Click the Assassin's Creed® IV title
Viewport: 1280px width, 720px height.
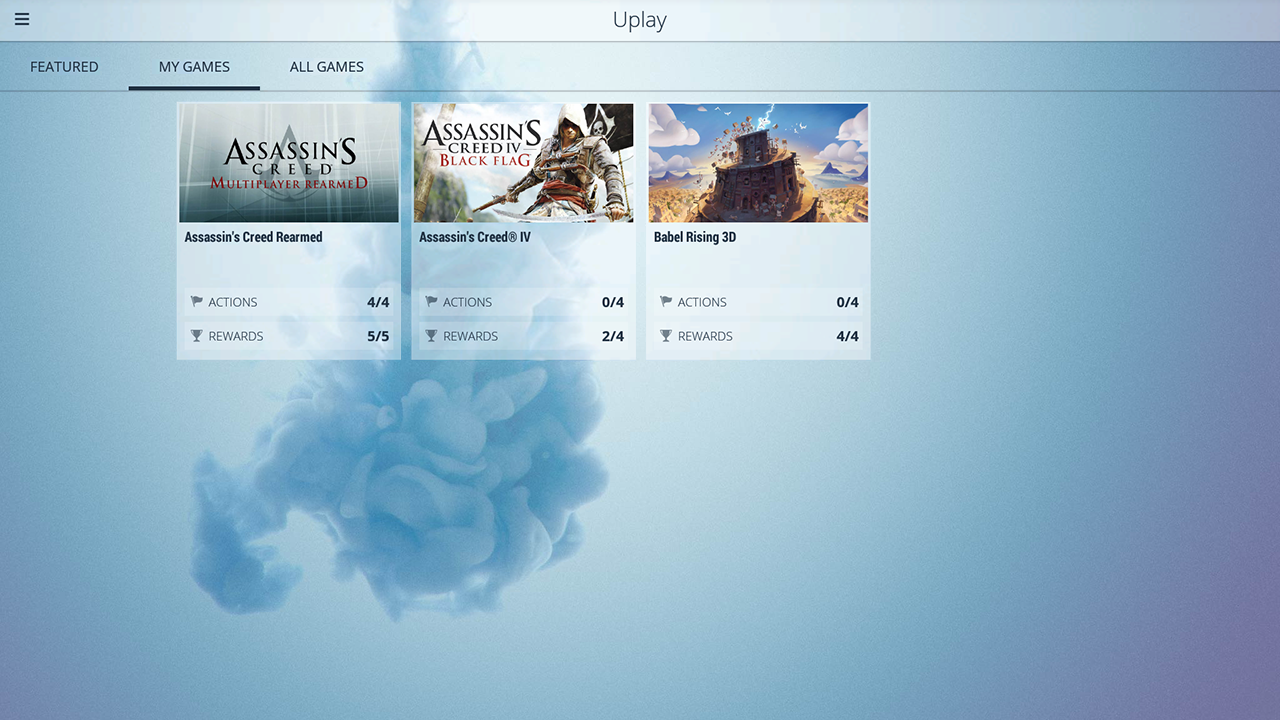point(475,237)
